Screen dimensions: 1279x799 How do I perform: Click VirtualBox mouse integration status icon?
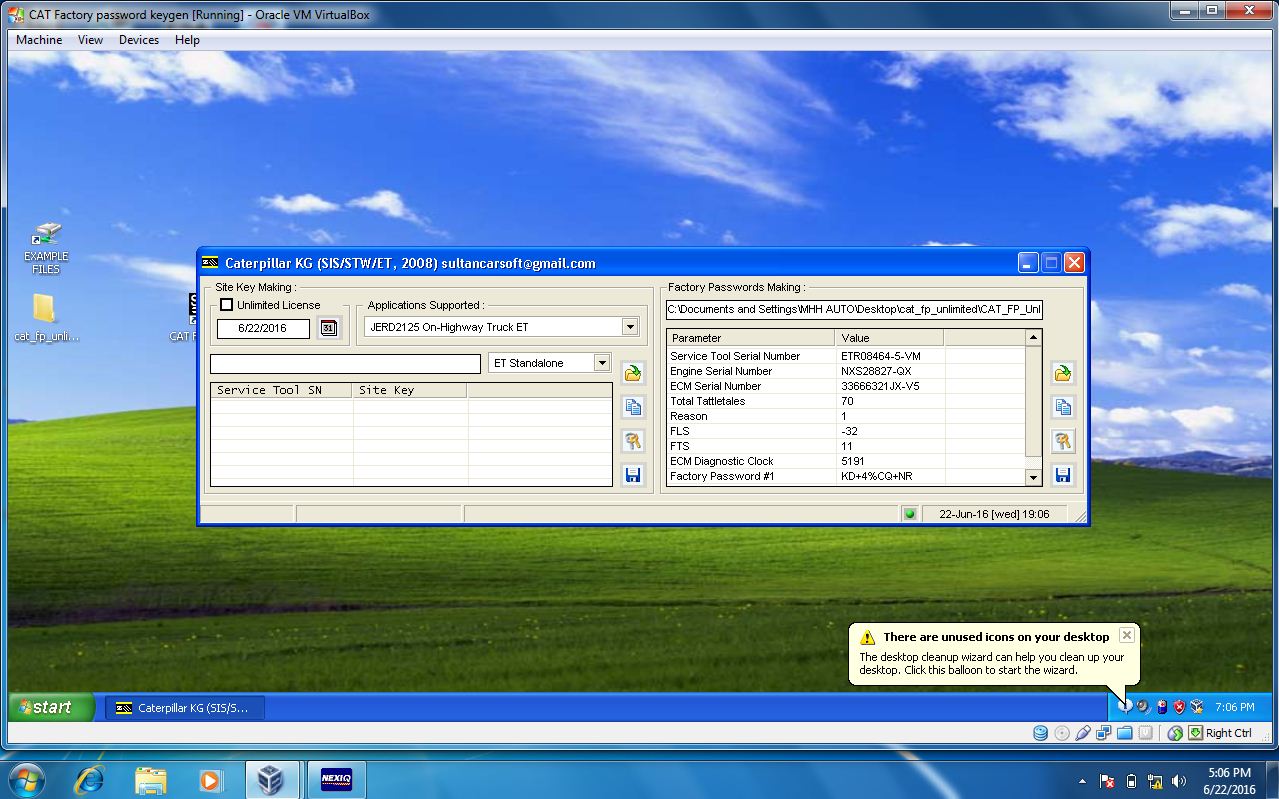(x=1176, y=733)
